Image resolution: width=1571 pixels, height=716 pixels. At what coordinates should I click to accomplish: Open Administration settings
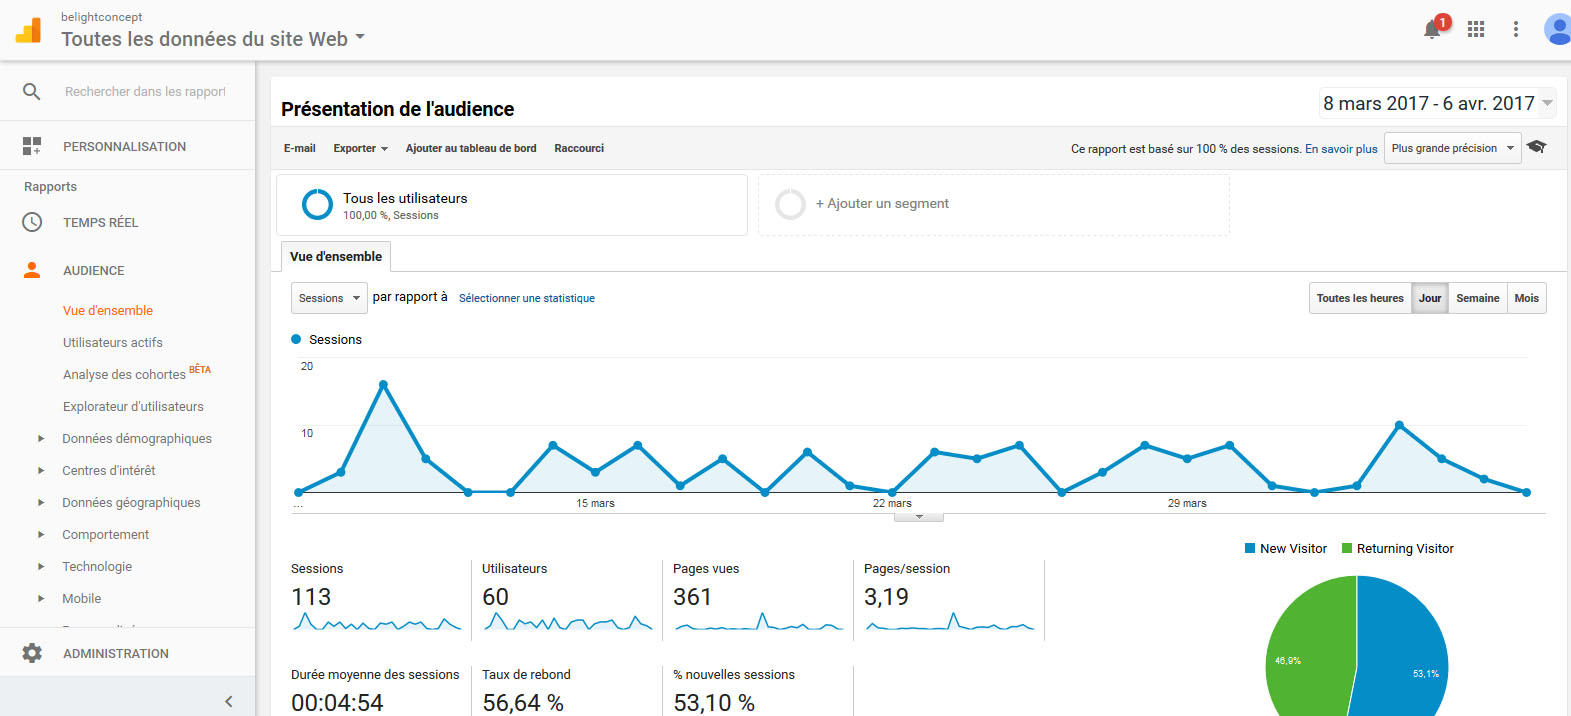click(x=116, y=653)
